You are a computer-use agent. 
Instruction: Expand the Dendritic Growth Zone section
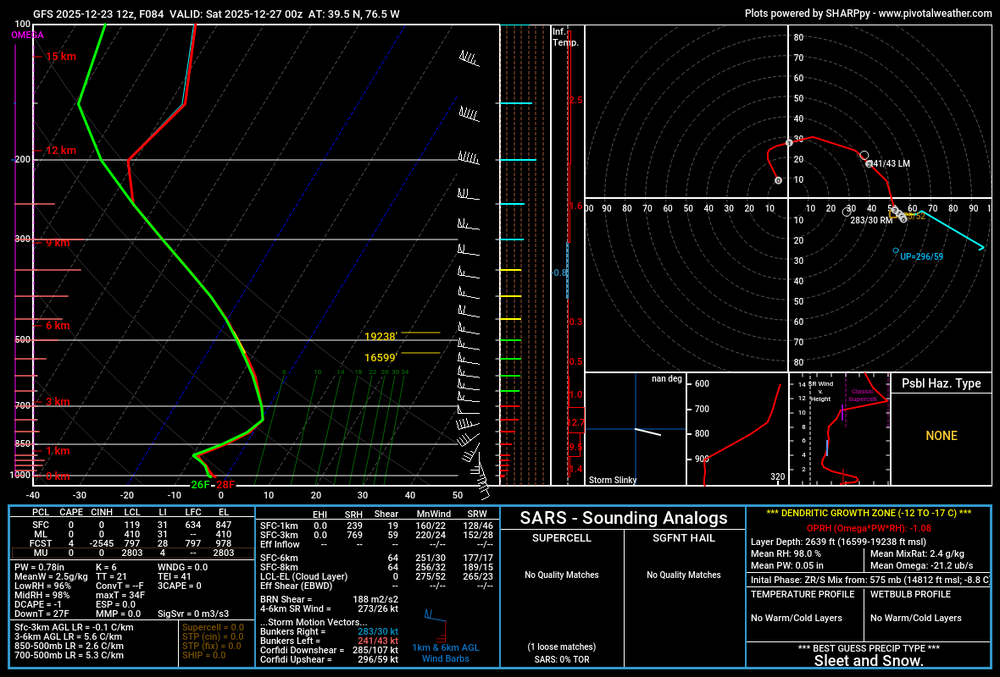(x=868, y=513)
